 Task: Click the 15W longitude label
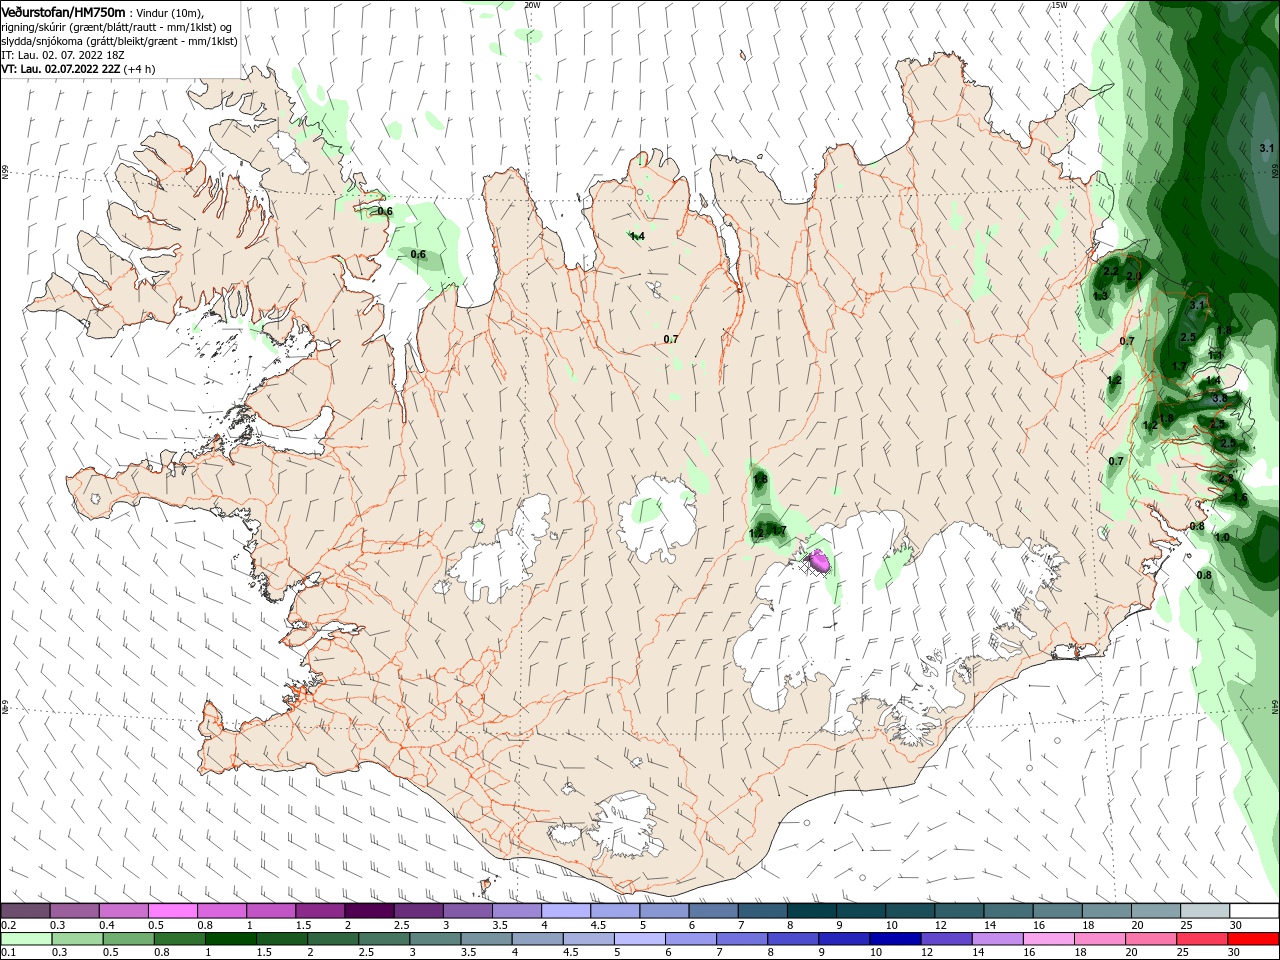(1059, 5)
